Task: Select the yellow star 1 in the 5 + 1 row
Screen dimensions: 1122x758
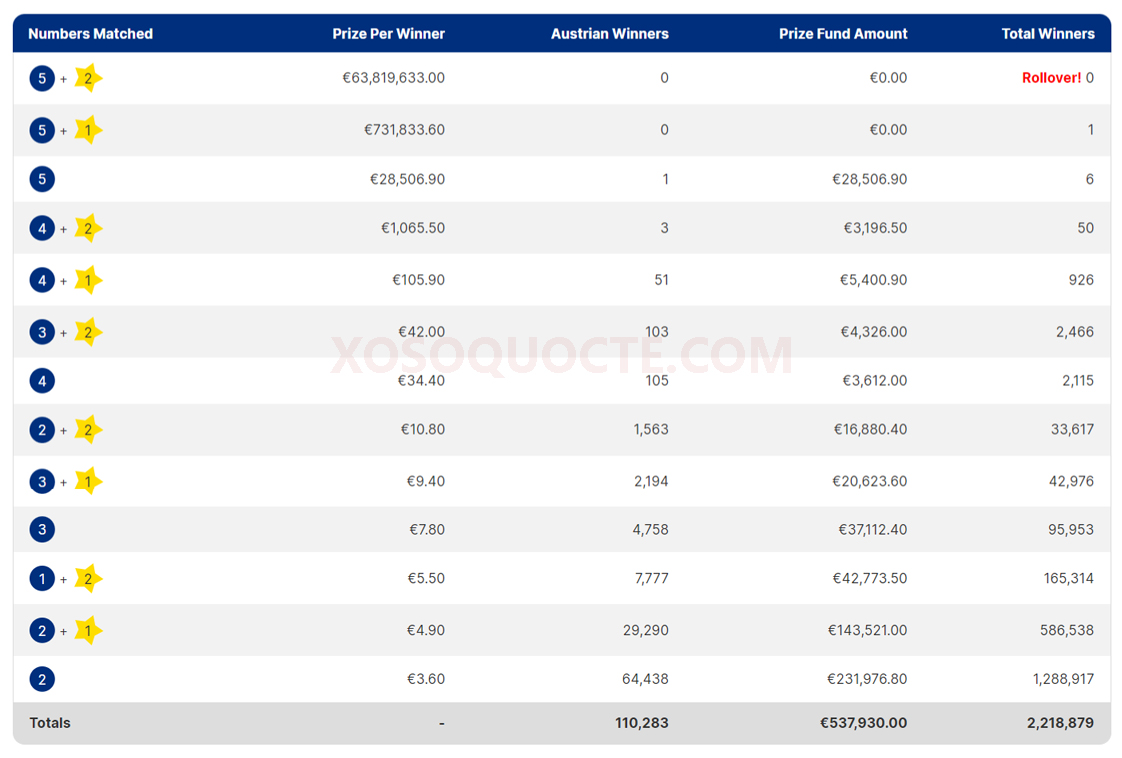Action: click(88, 130)
